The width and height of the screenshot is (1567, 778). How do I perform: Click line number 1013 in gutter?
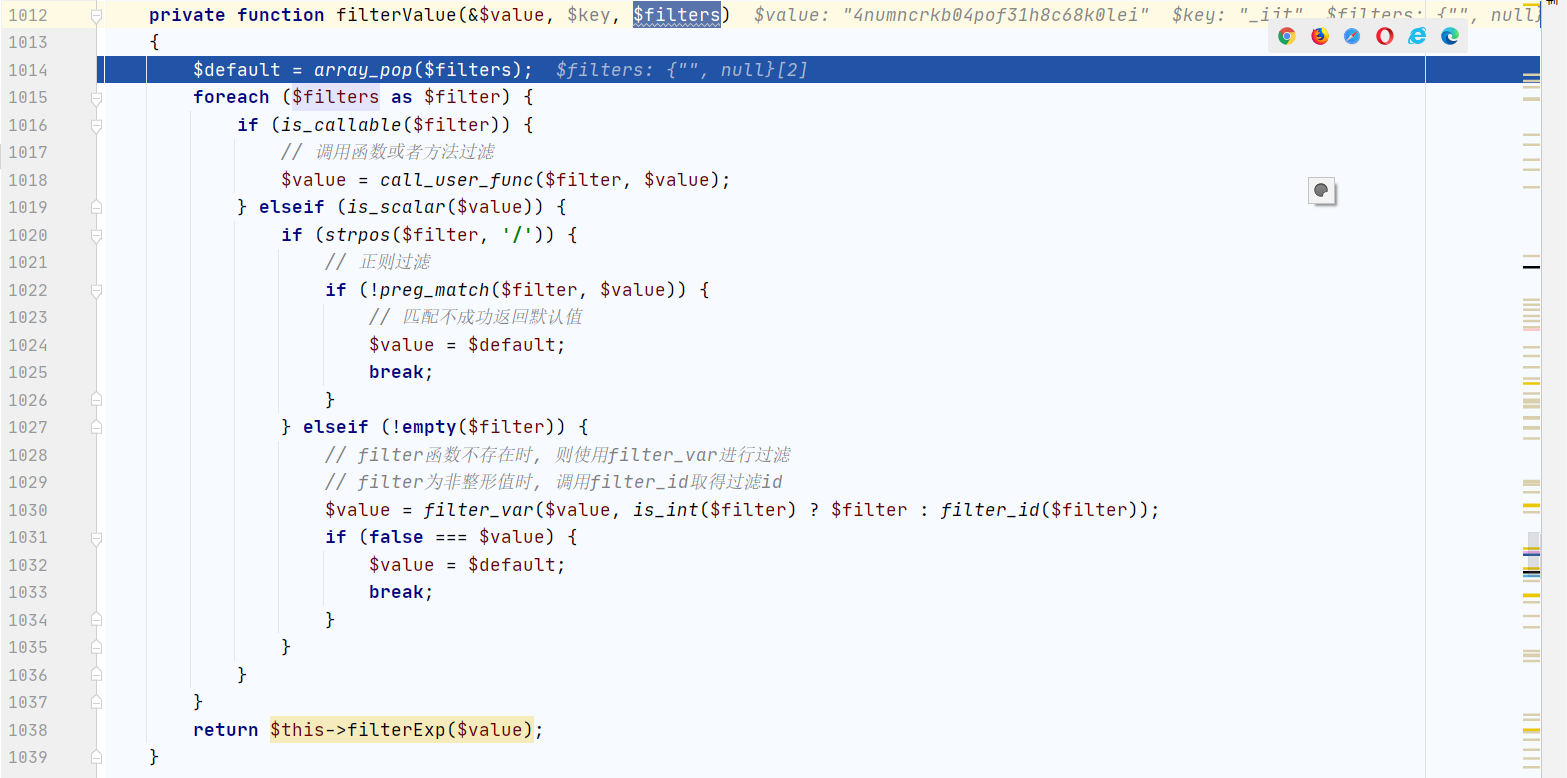[x=28, y=42]
